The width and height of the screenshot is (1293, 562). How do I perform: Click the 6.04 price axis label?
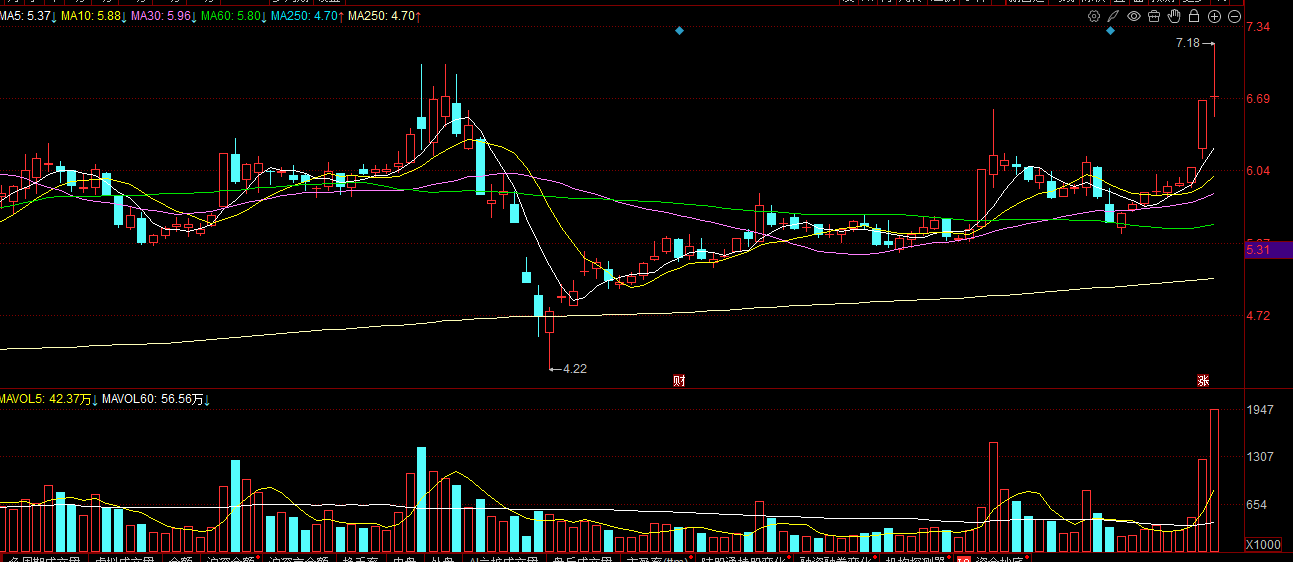pos(1258,171)
